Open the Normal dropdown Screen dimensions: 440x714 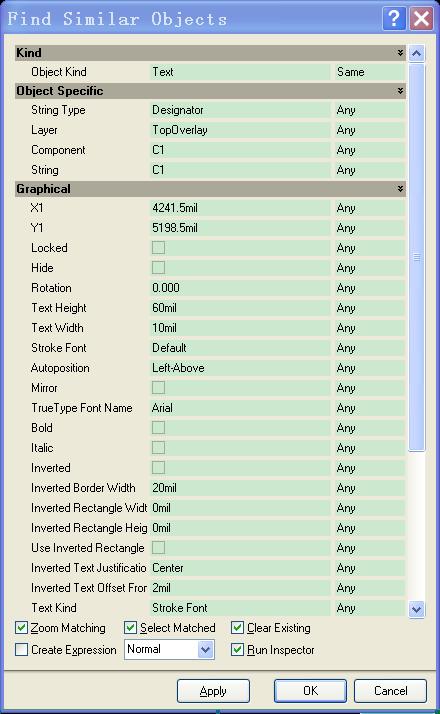coord(205,650)
